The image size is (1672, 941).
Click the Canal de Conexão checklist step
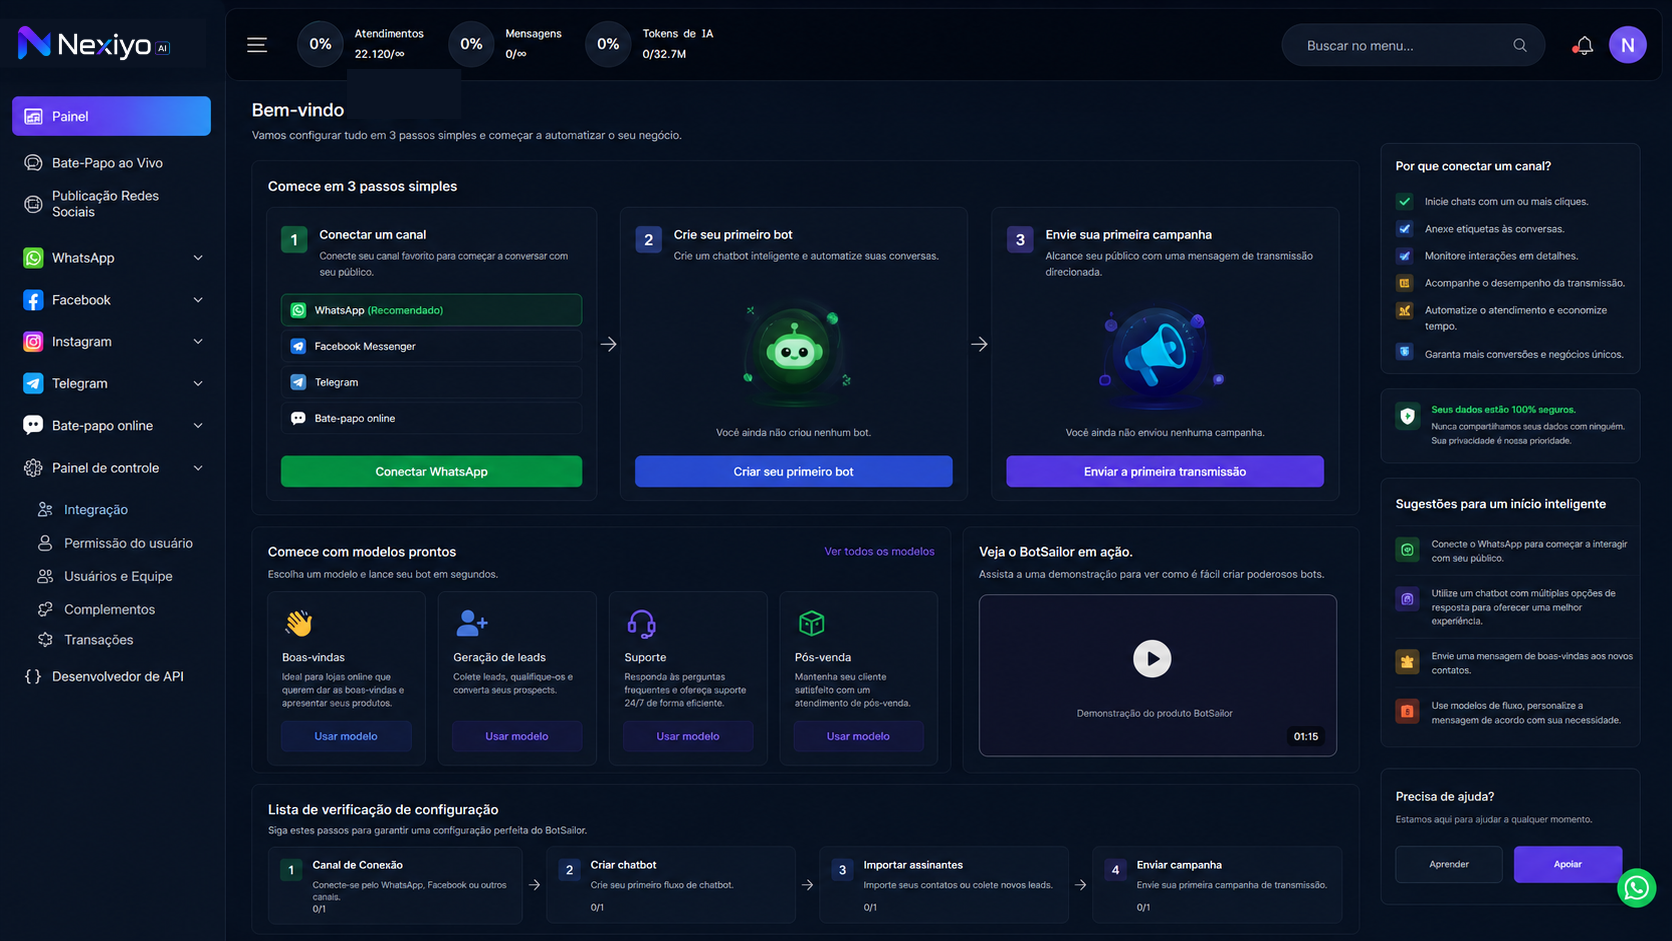tap(395, 885)
